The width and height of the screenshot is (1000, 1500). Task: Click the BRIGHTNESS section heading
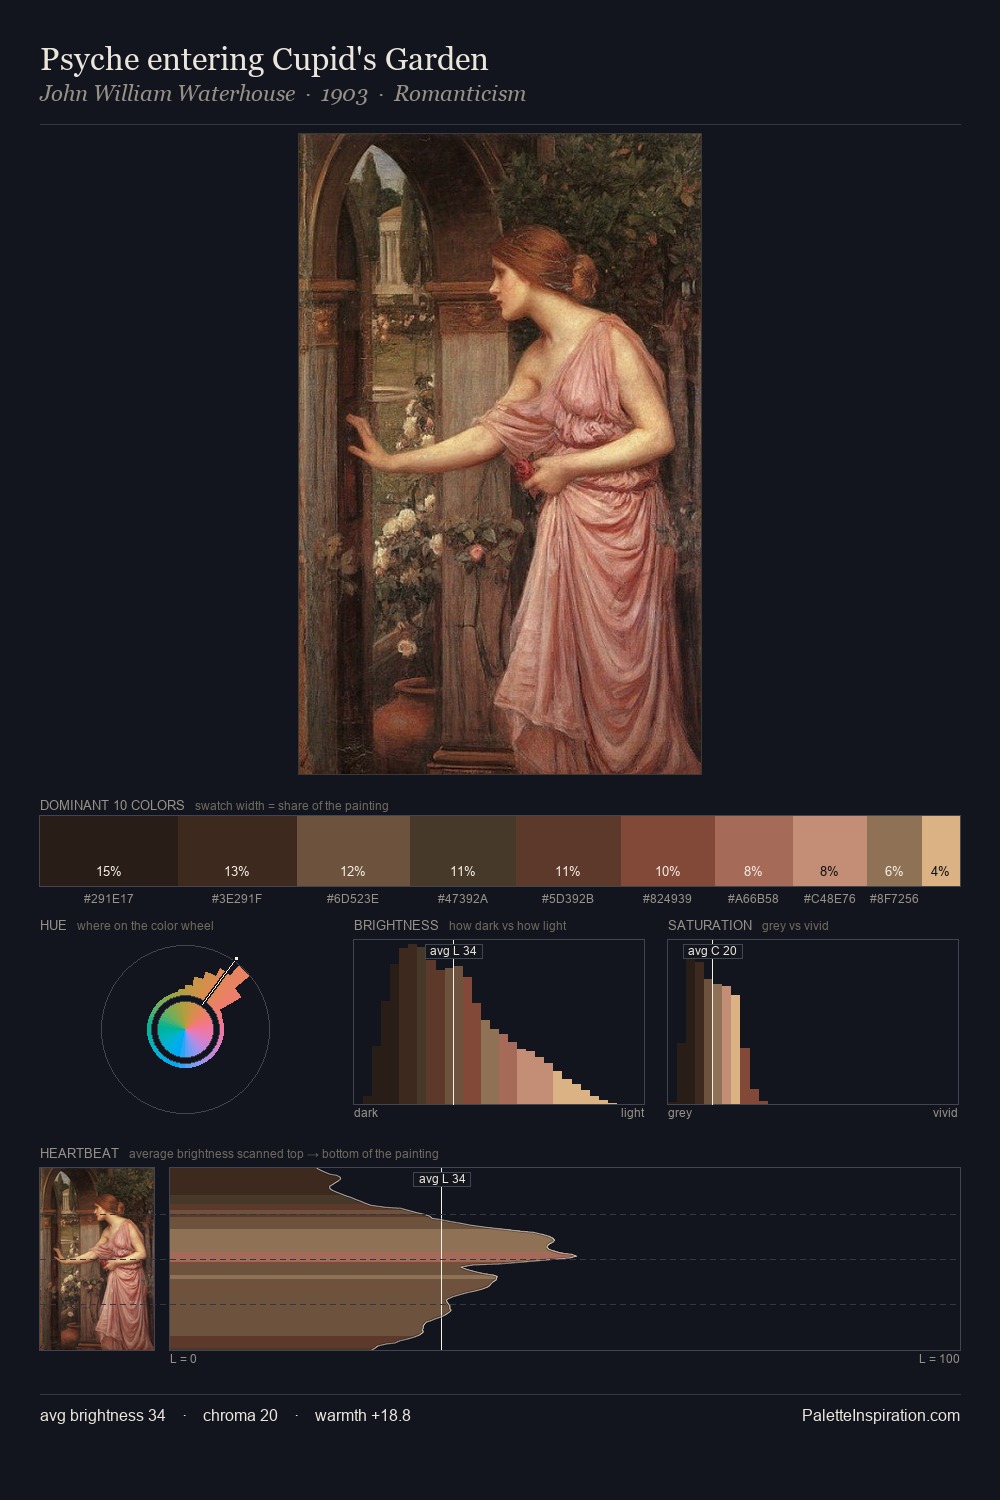[x=396, y=925]
